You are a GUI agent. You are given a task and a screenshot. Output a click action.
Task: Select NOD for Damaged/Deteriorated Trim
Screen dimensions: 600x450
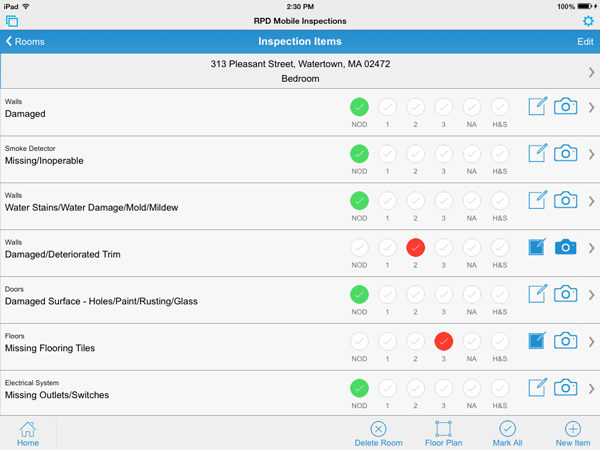pyautogui.click(x=359, y=248)
